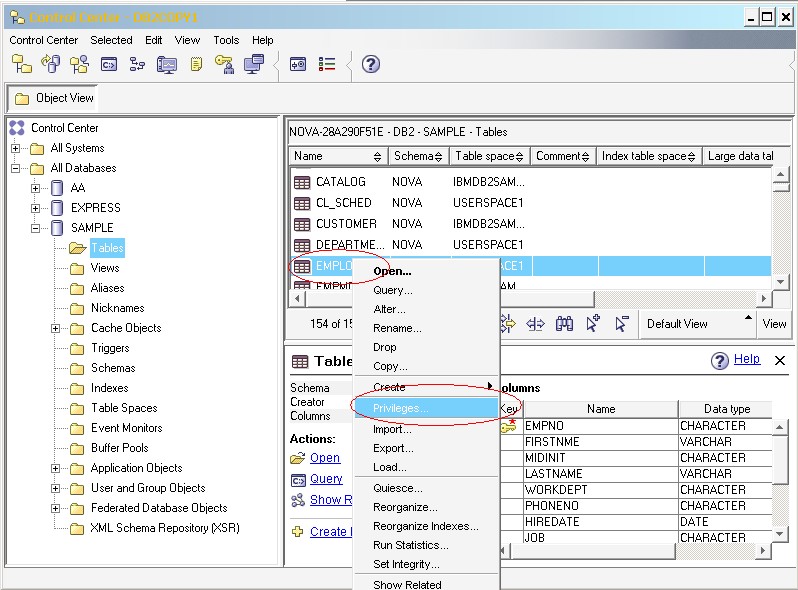Choose Run Statistics... from the context menu
This screenshot has width=798, height=590.
coord(425,545)
